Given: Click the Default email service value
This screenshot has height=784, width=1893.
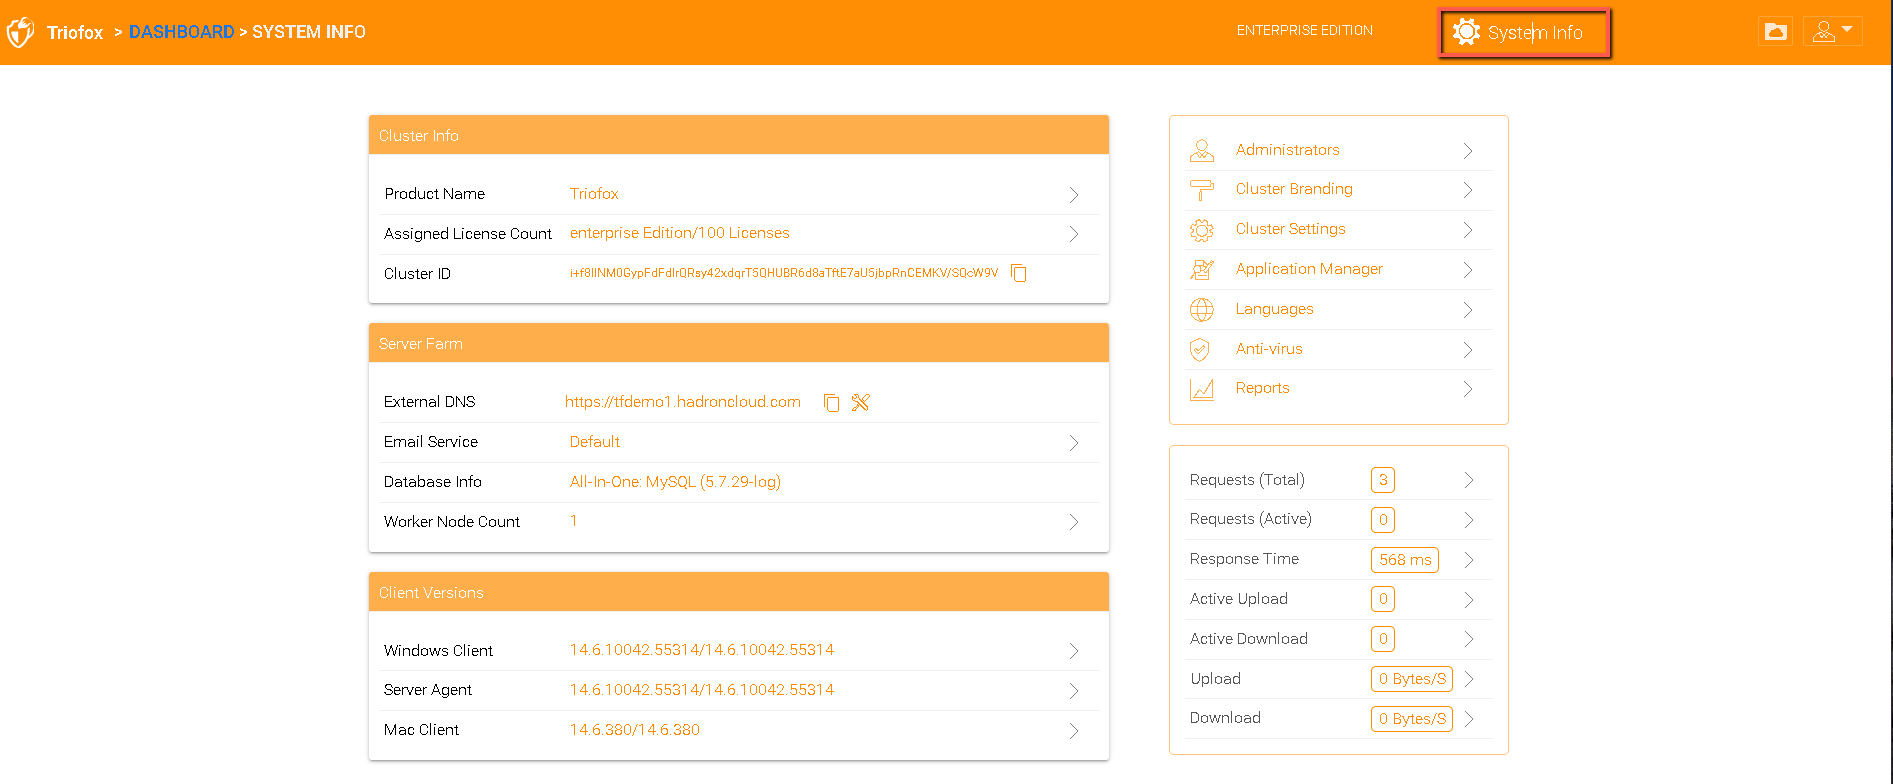Looking at the screenshot, I should pos(595,442).
